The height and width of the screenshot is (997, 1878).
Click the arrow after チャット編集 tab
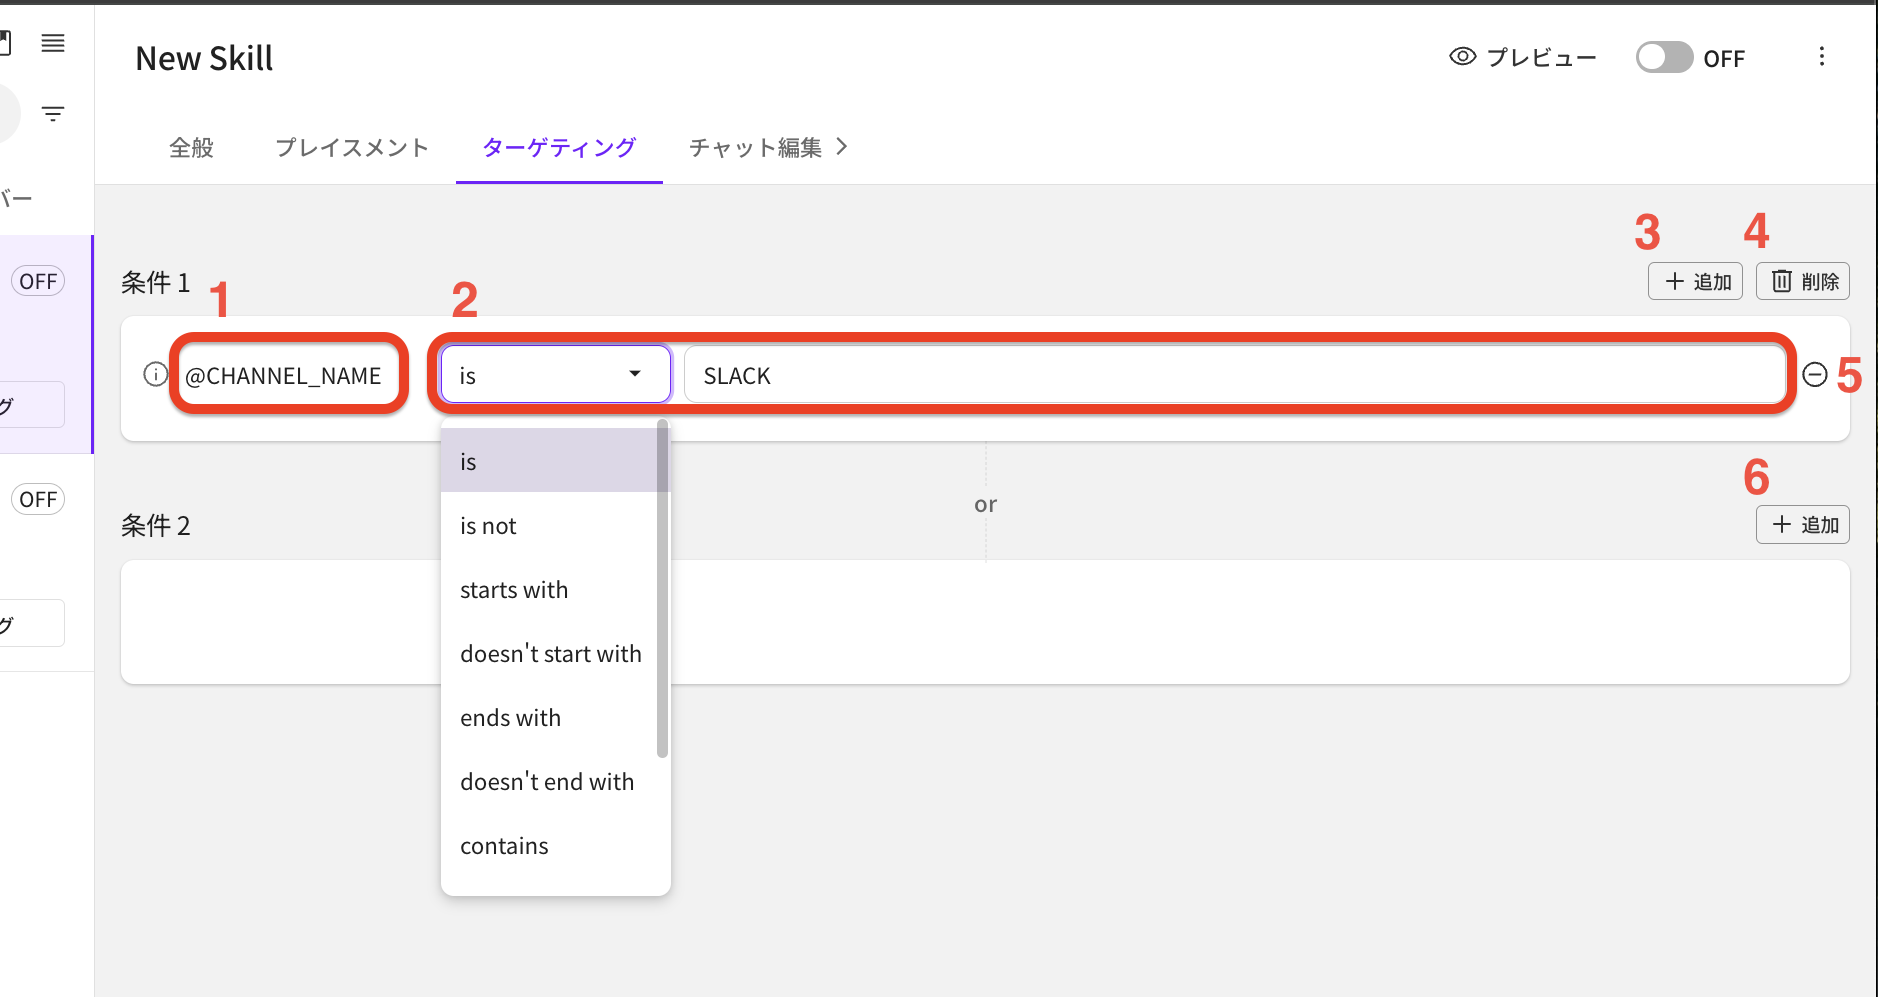(x=842, y=147)
